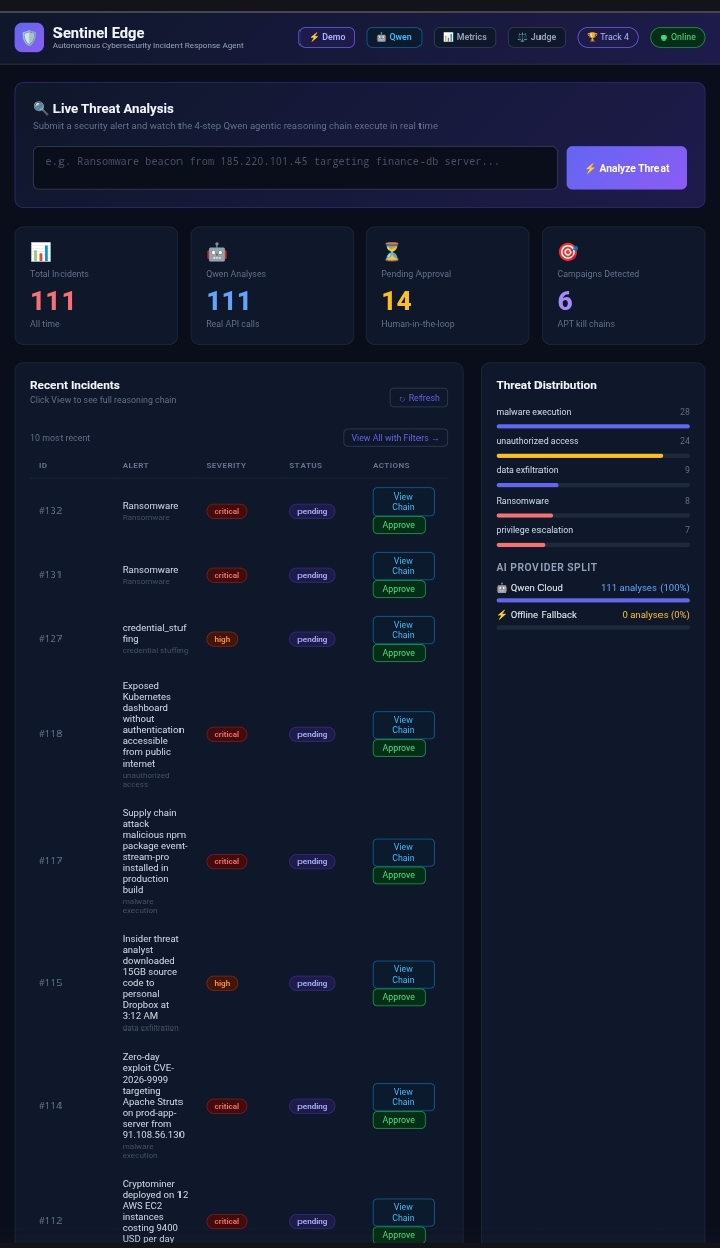Image resolution: width=720 pixels, height=1248 pixels.
Task: Click the data exfiltration distribution bar
Action: click(593, 485)
